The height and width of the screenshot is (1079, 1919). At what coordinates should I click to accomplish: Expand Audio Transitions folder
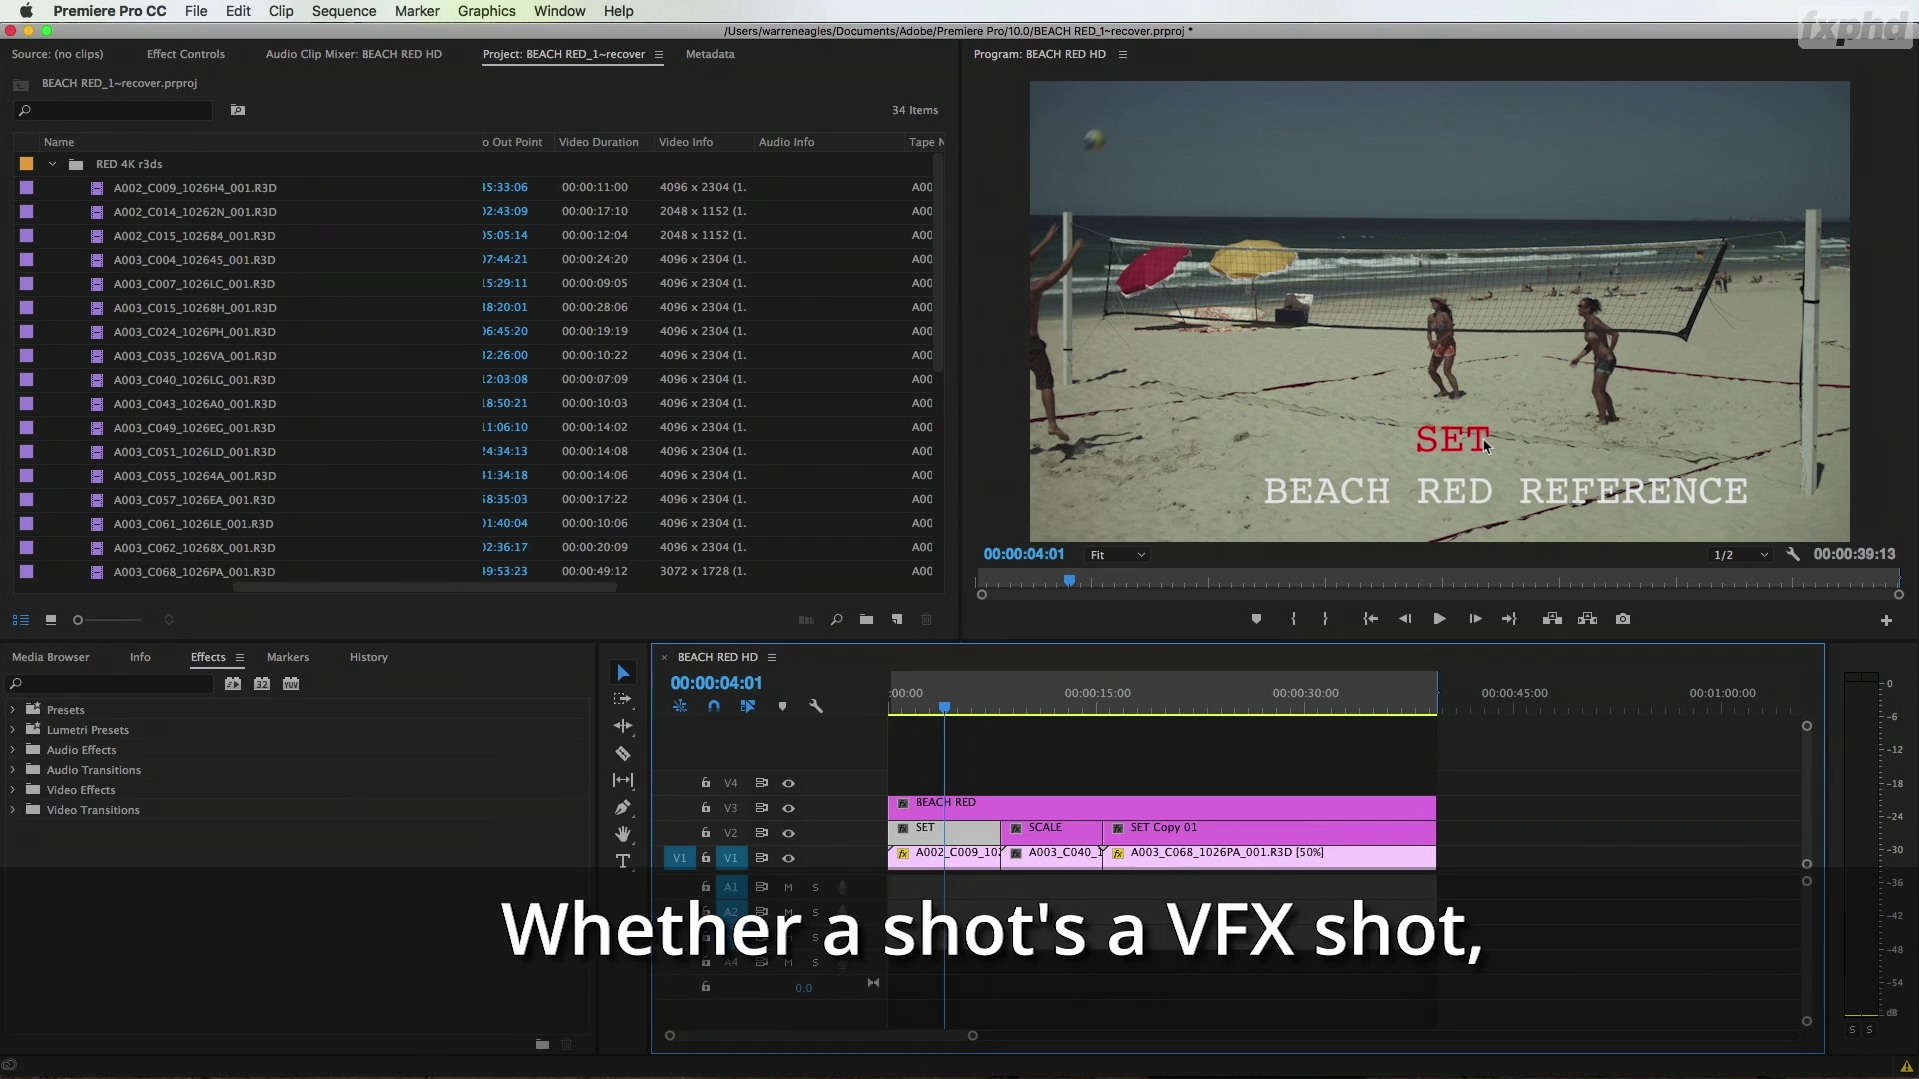[x=12, y=770]
